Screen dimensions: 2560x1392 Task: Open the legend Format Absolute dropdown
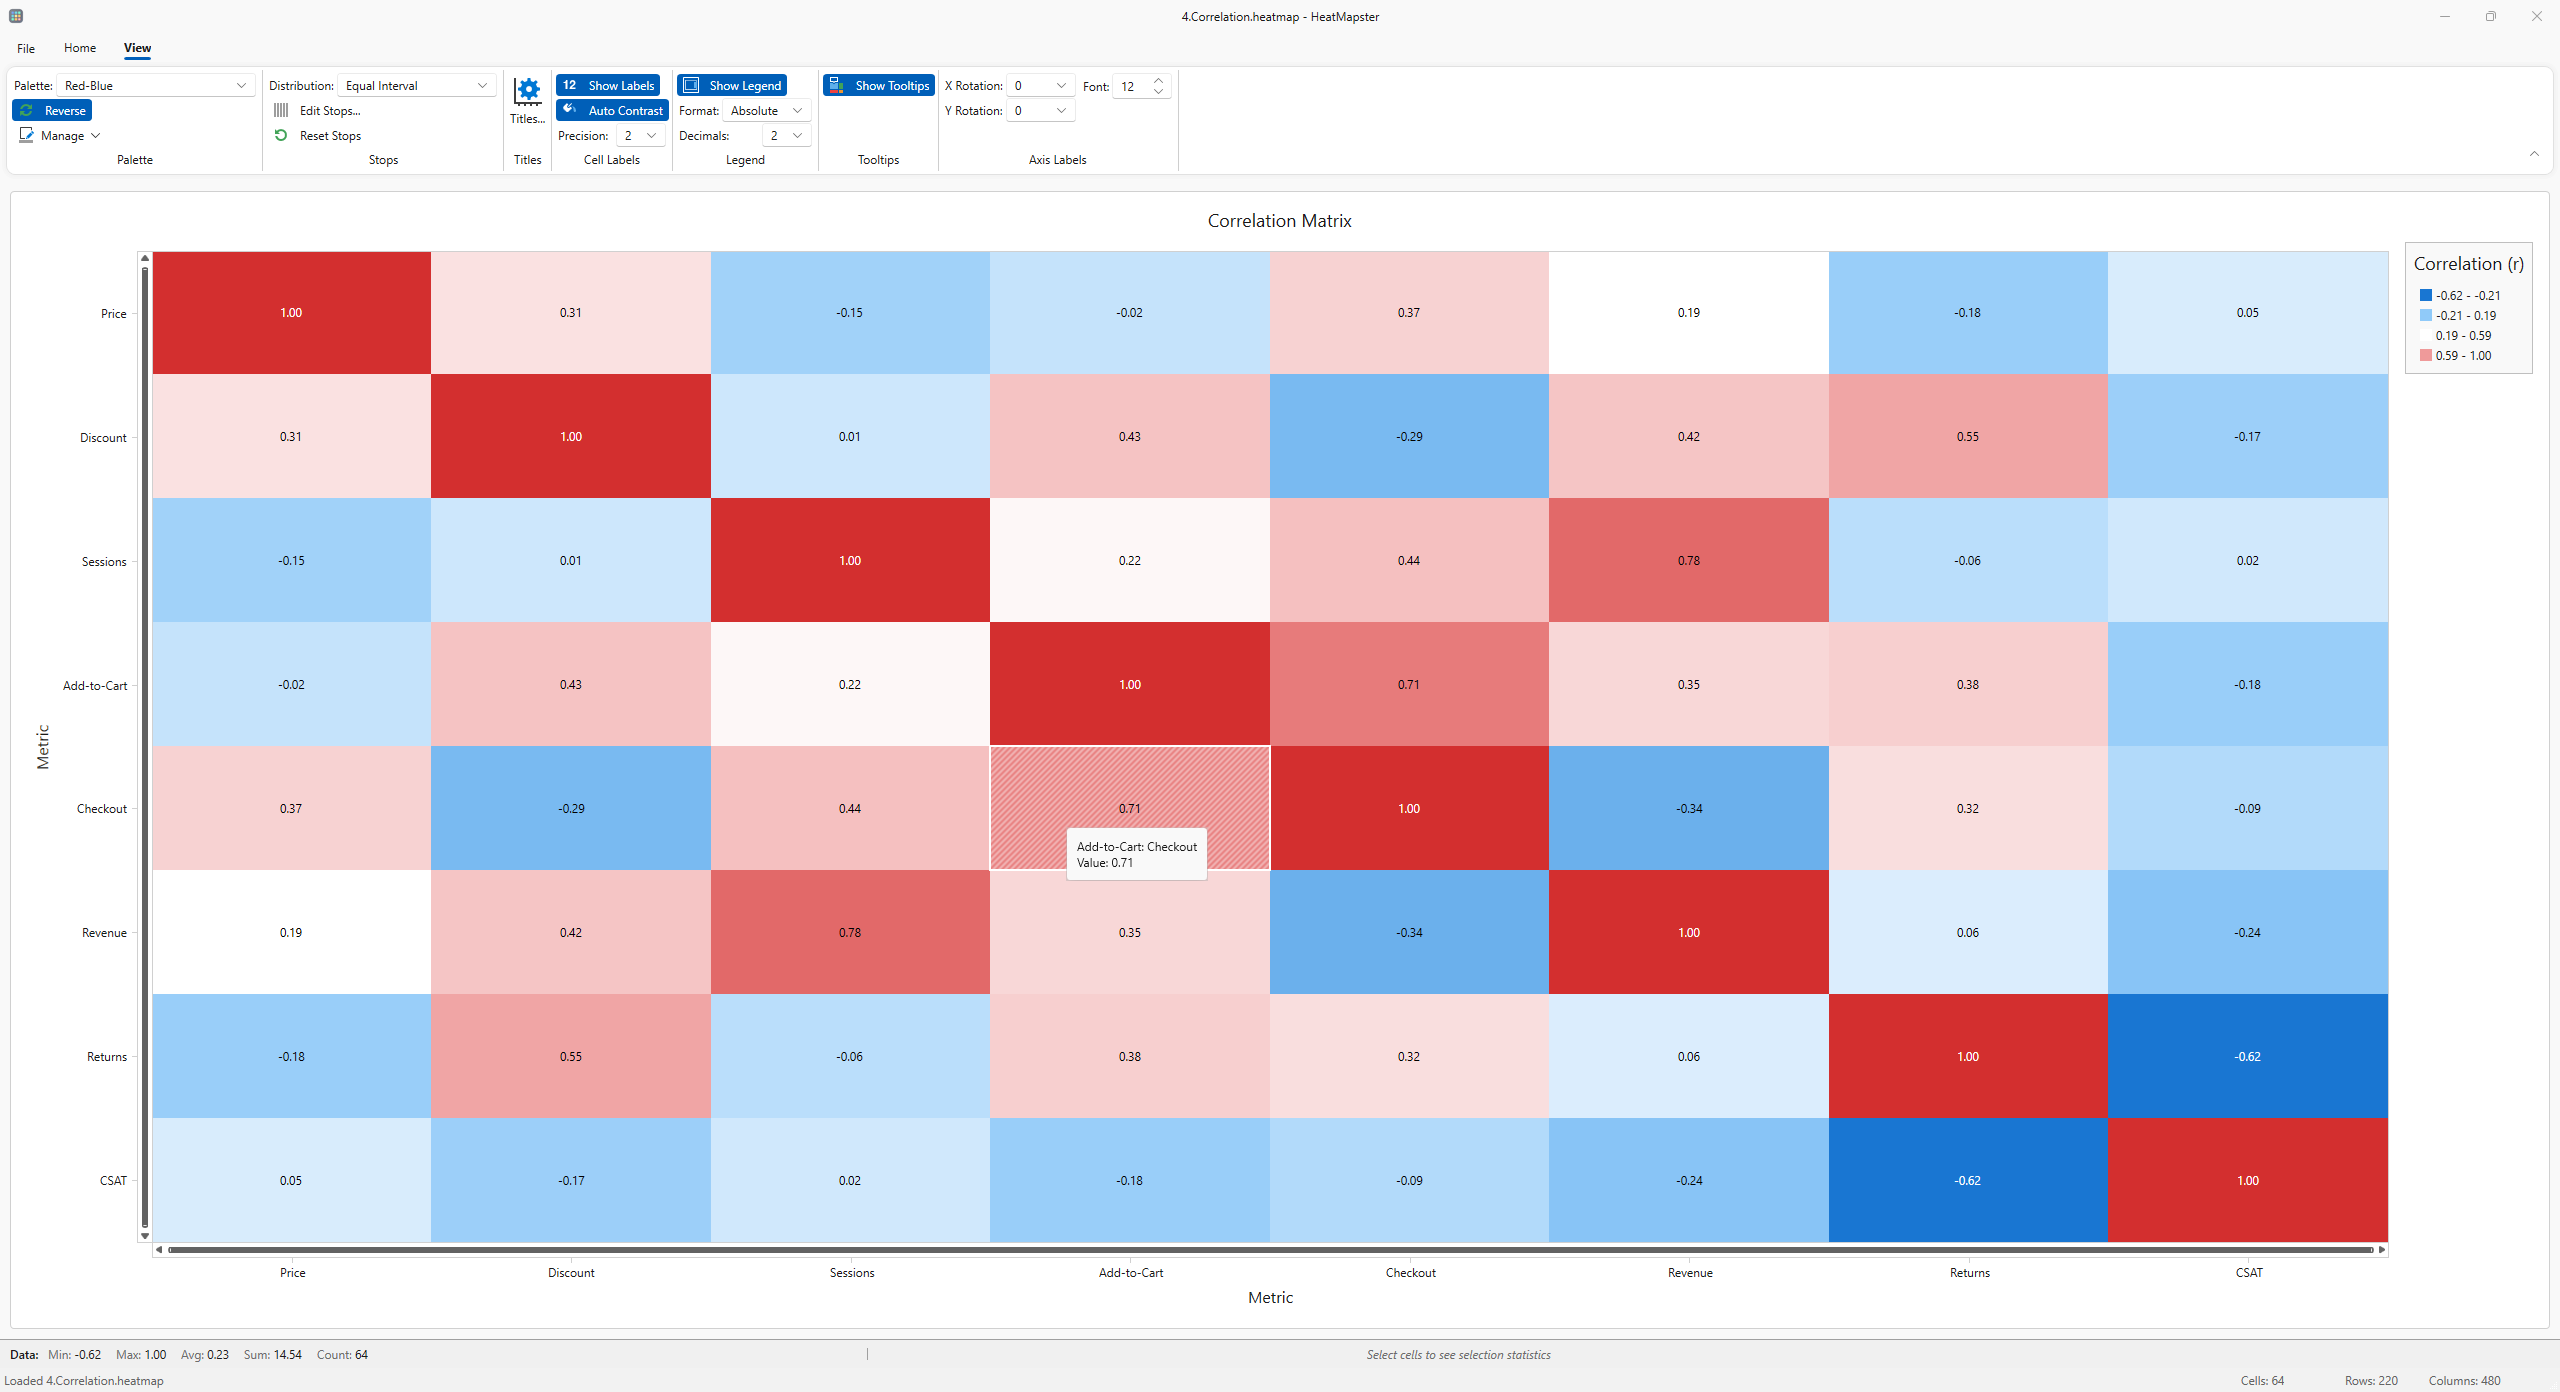pyautogui.click(x=766, y=111)
